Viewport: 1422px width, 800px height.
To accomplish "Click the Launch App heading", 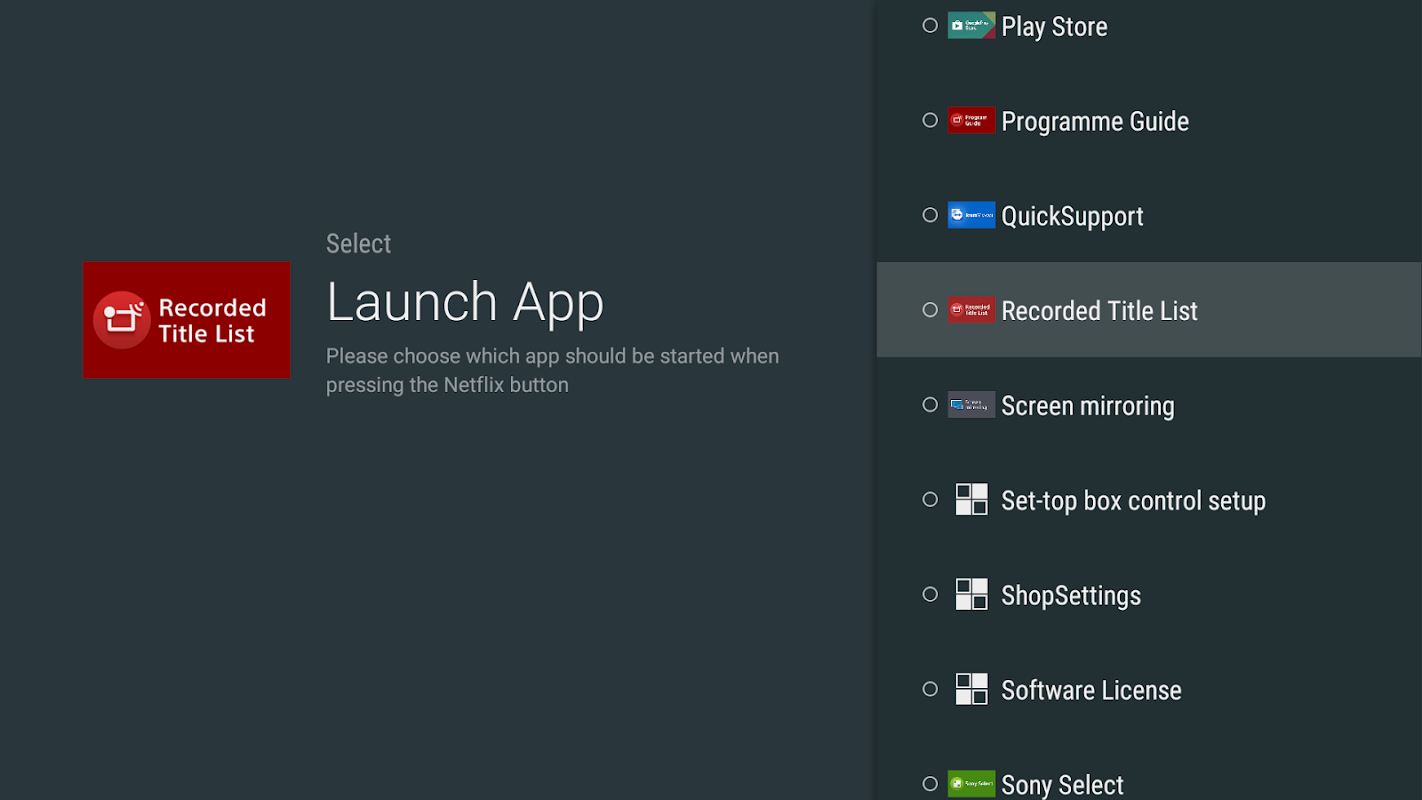I will 465,302.
